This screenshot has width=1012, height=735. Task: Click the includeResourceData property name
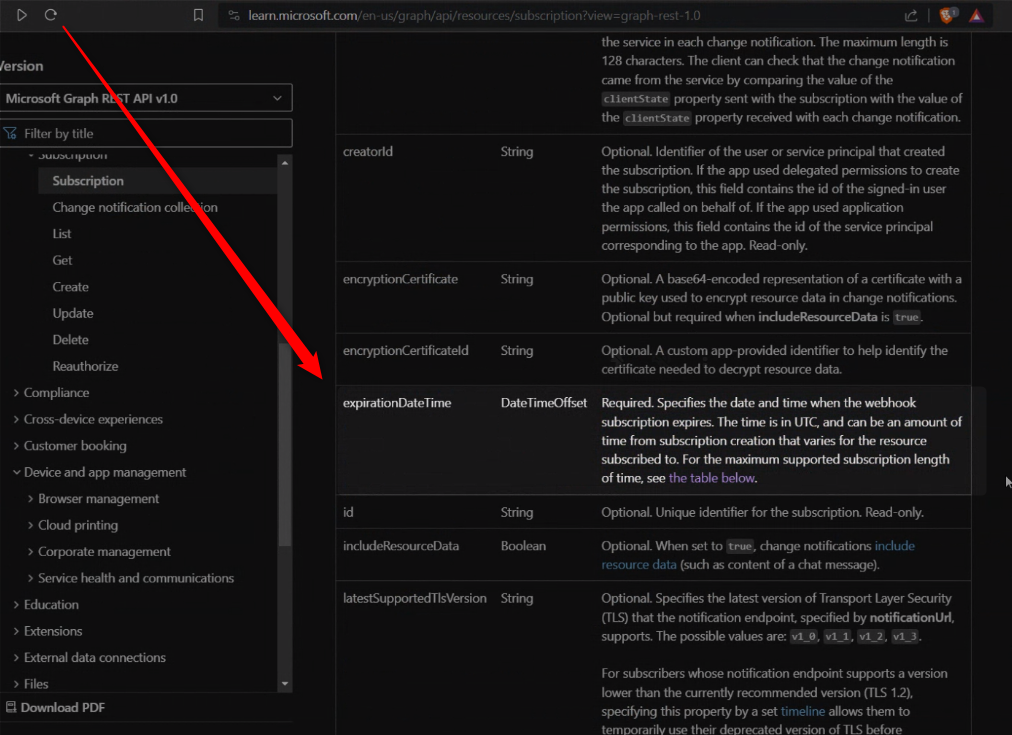[401, 546]
